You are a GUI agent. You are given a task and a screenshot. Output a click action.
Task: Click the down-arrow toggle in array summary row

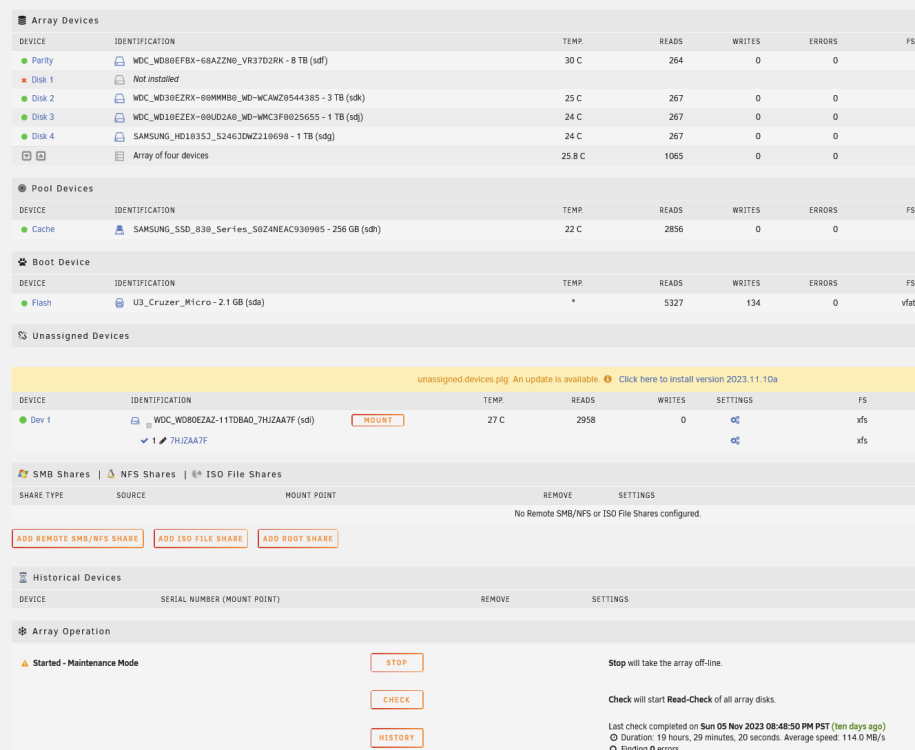[26, 156]
